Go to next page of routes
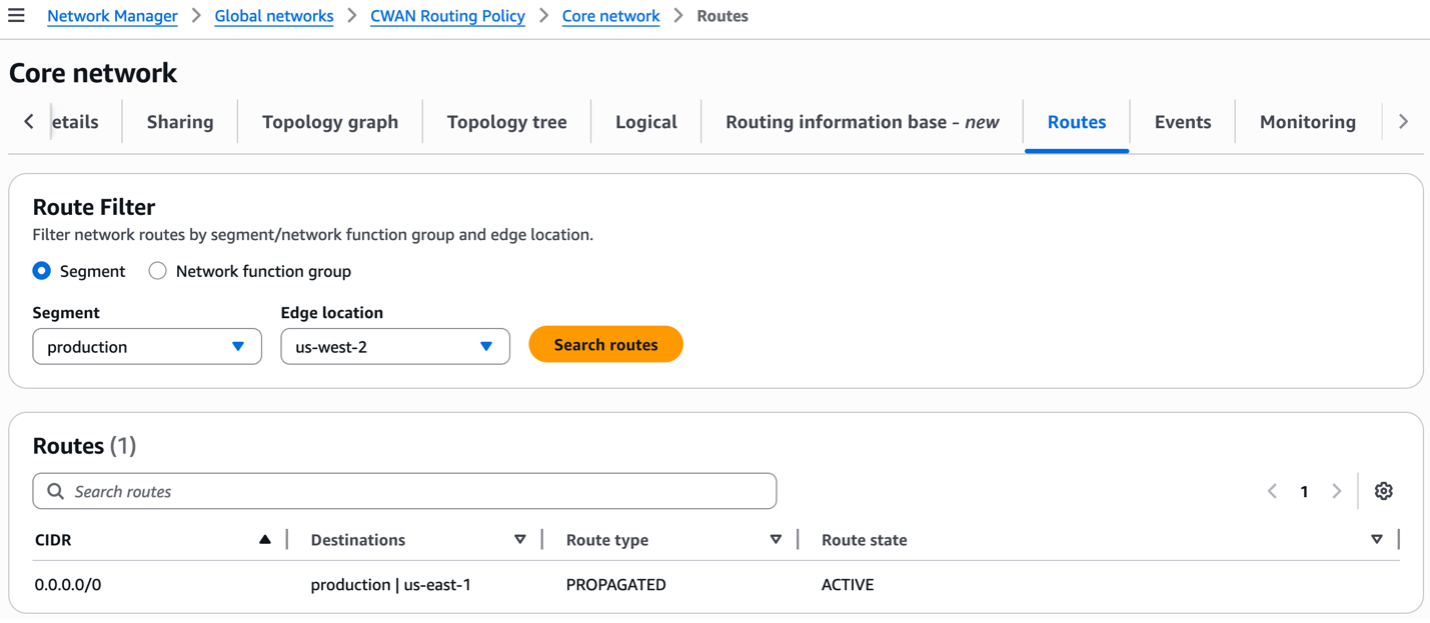Screen dimensions: 1430x623 pos(1337,491)
